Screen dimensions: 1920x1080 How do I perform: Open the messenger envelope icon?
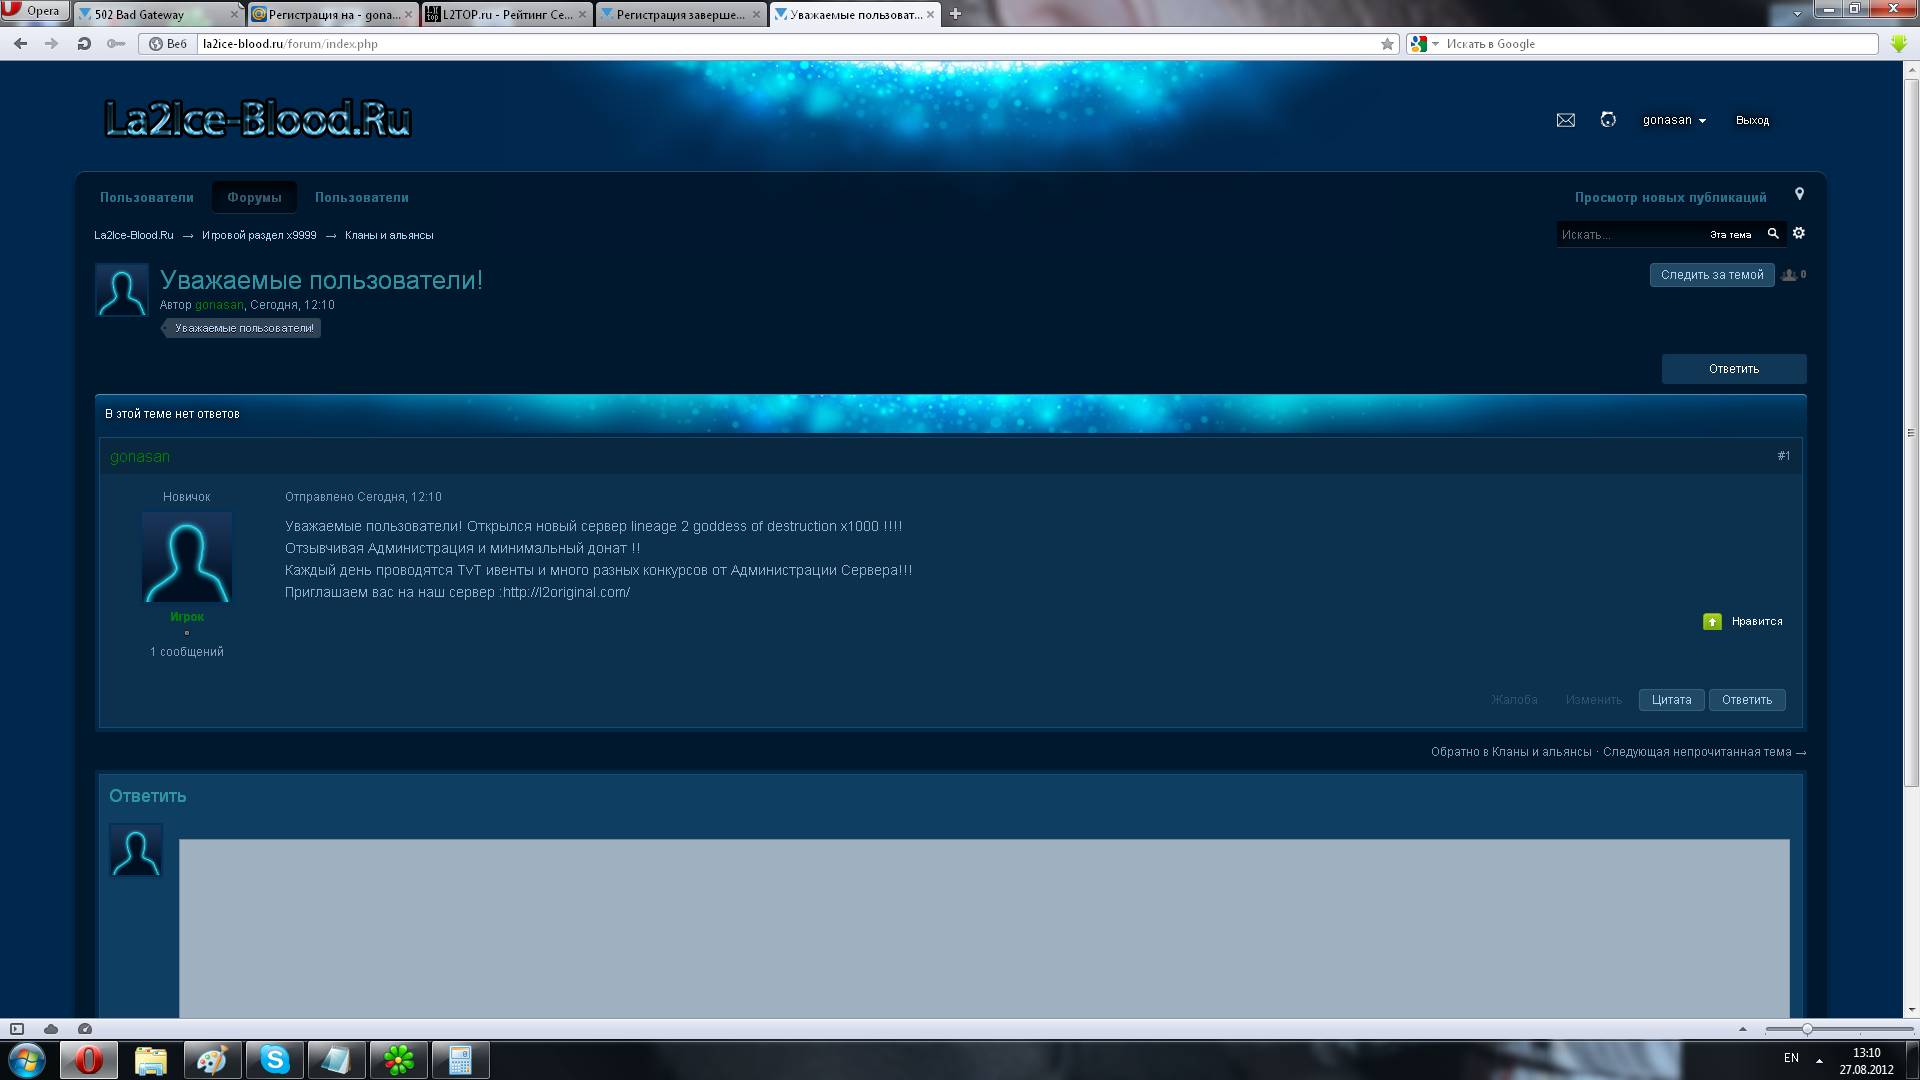coord(1565,120)
